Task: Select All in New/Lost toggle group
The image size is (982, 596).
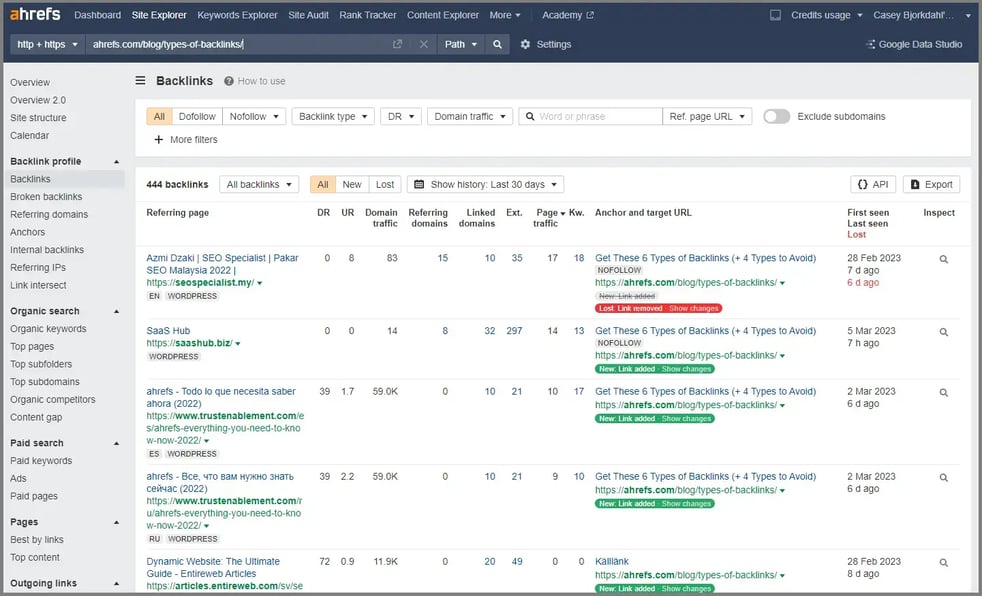Action: pos(323,185)
